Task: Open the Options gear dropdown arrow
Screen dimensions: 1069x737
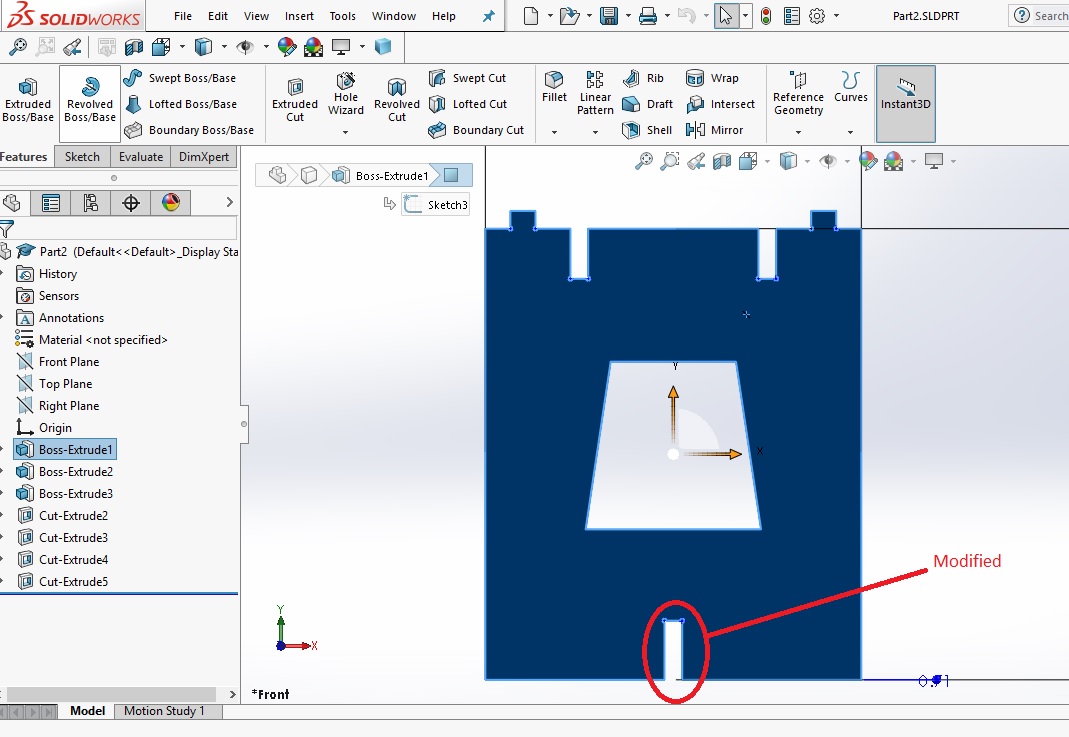Action: (837, 16)
